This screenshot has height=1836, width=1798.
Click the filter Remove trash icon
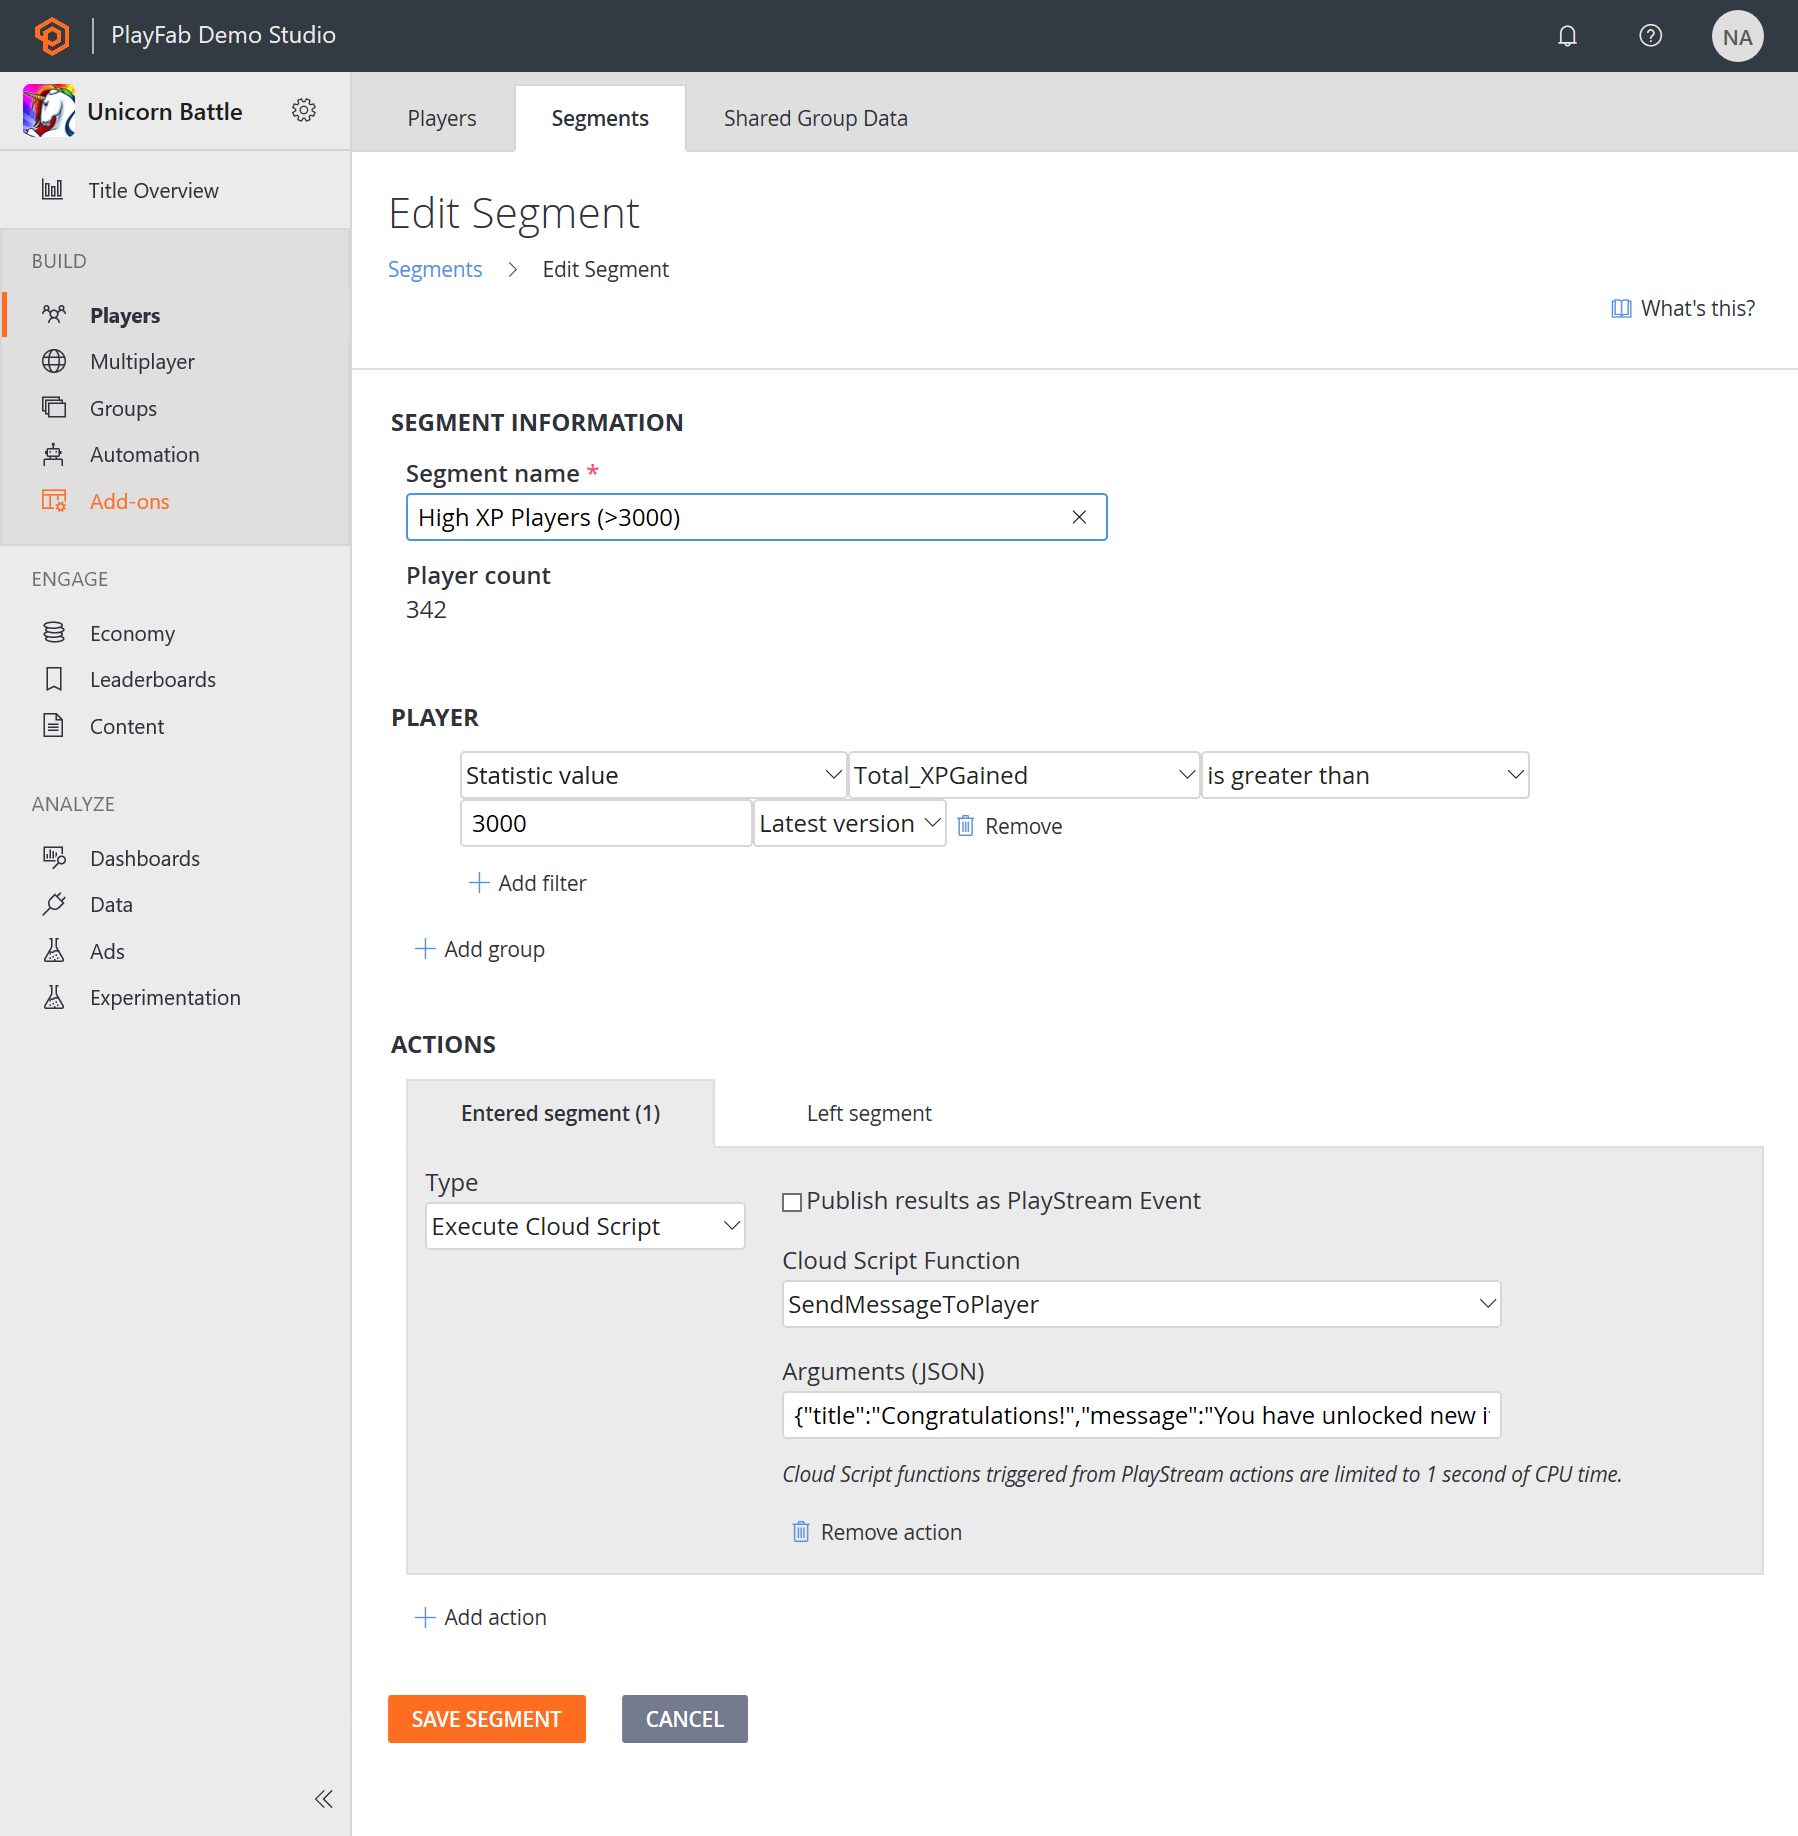point(965,825)
